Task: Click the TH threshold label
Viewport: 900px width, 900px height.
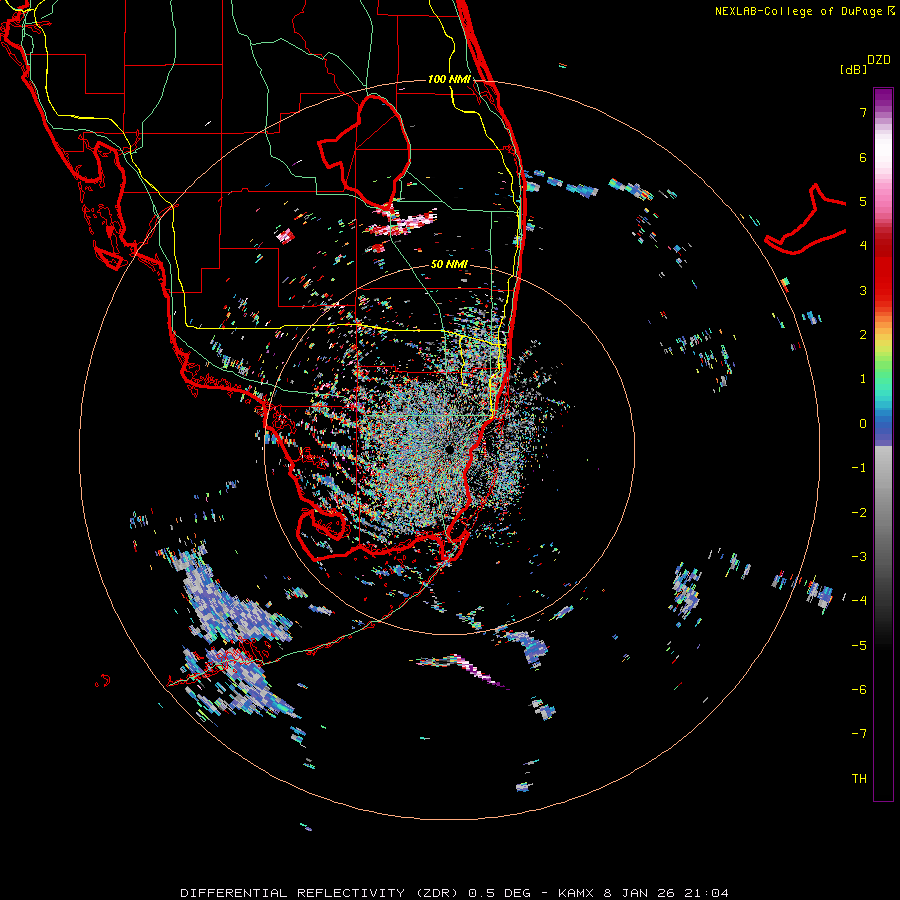Action: point(859,779)
